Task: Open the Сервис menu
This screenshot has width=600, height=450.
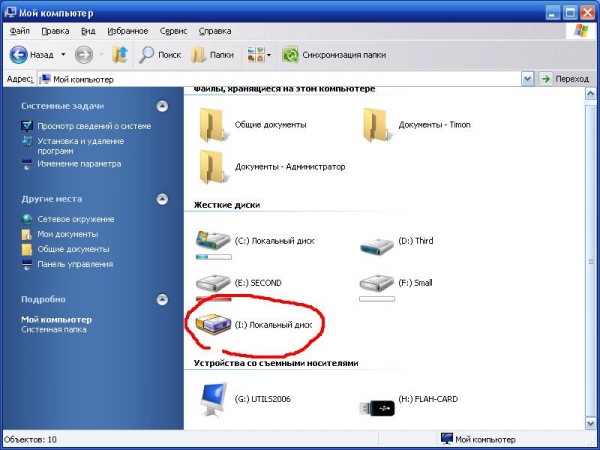Action: [173, 31]
